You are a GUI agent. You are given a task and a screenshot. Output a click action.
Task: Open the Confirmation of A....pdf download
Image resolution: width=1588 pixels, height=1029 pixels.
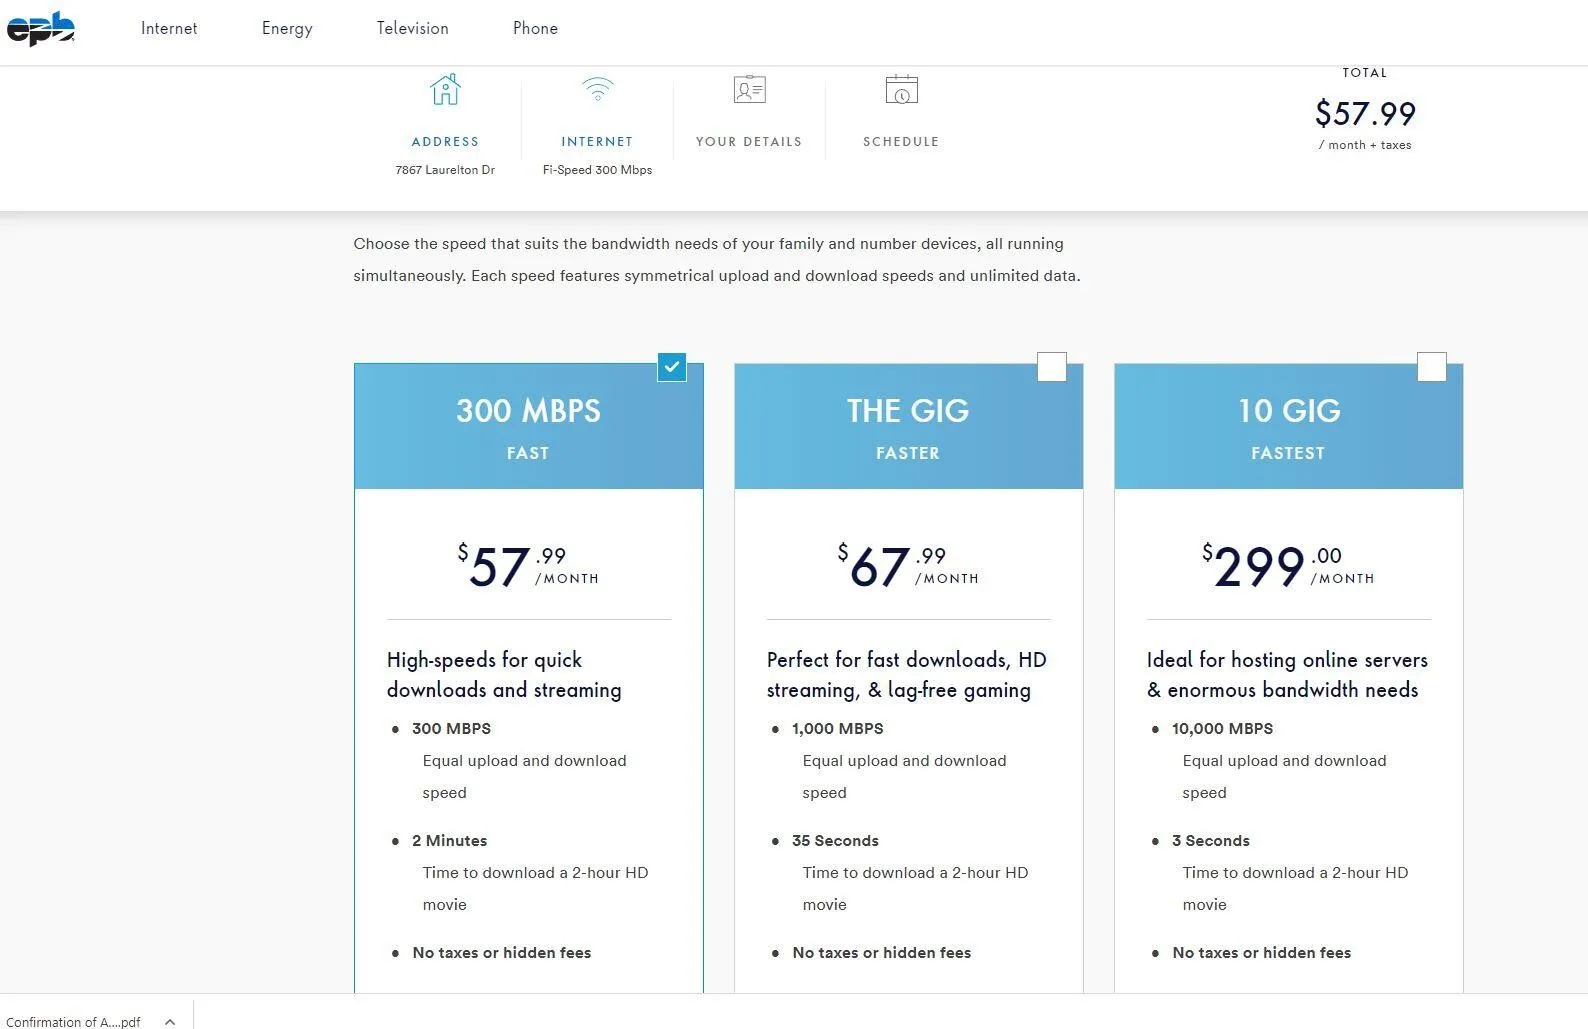pos(73,1021)
